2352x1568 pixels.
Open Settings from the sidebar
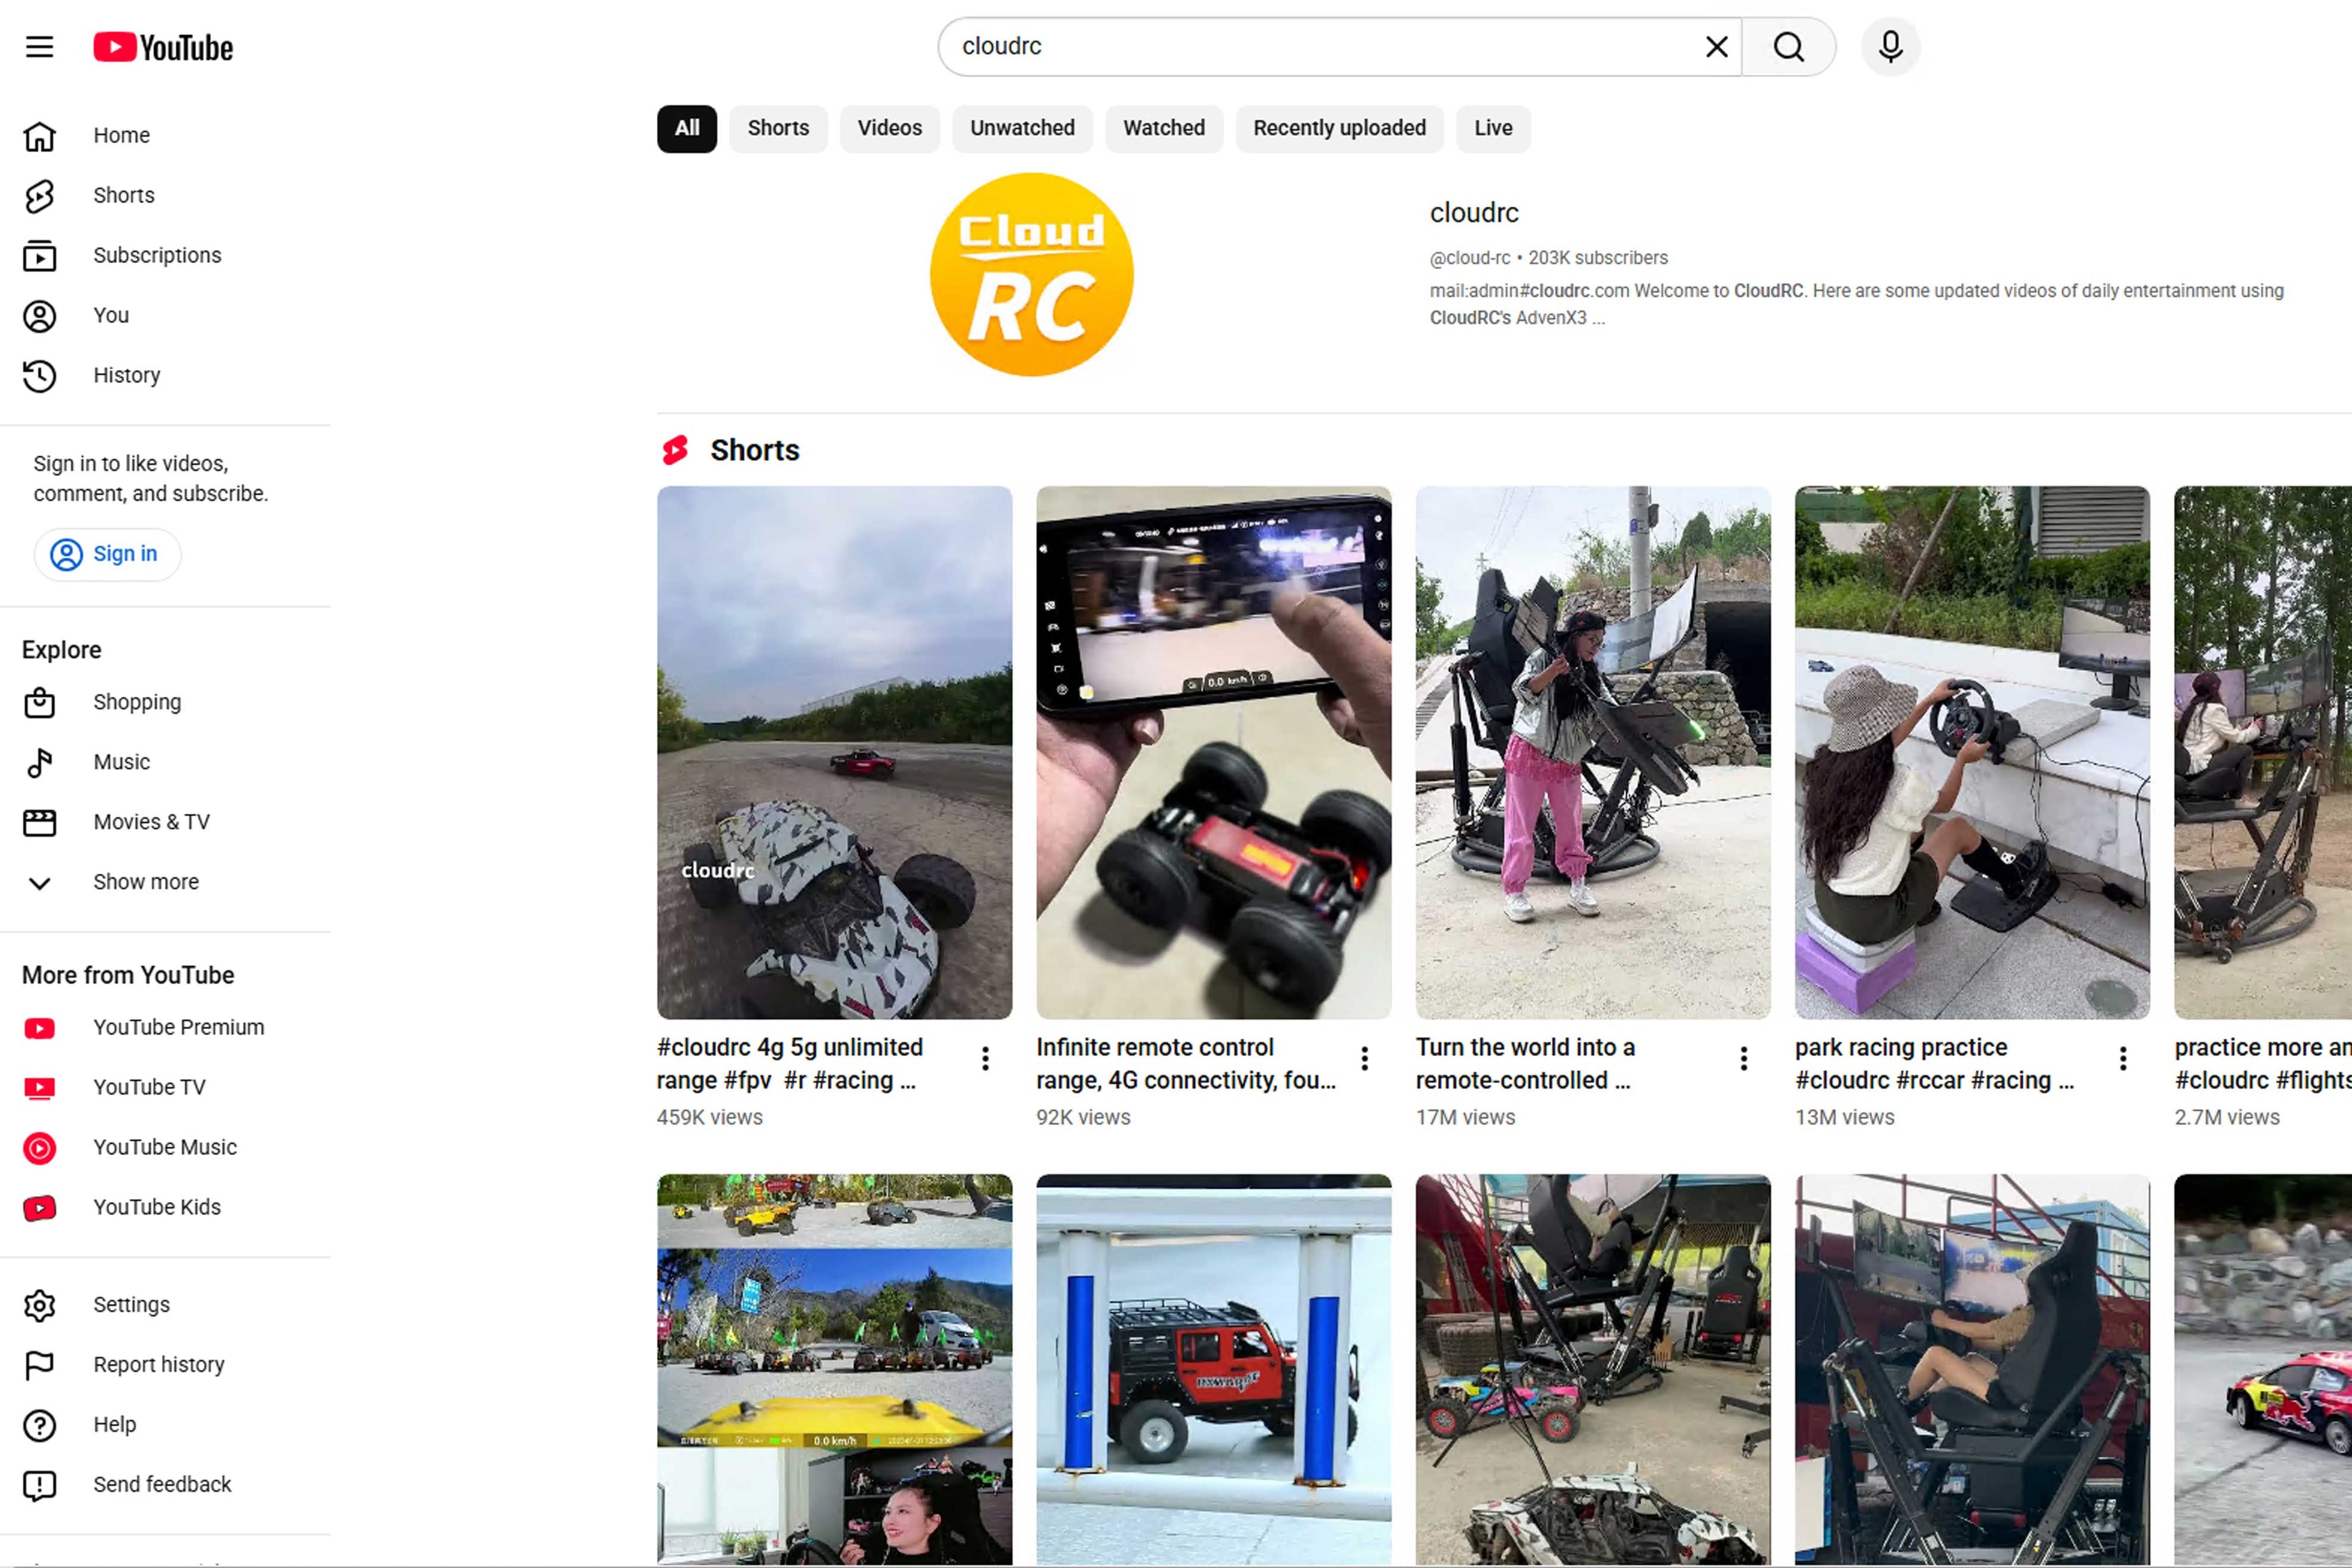[131, 1304]
